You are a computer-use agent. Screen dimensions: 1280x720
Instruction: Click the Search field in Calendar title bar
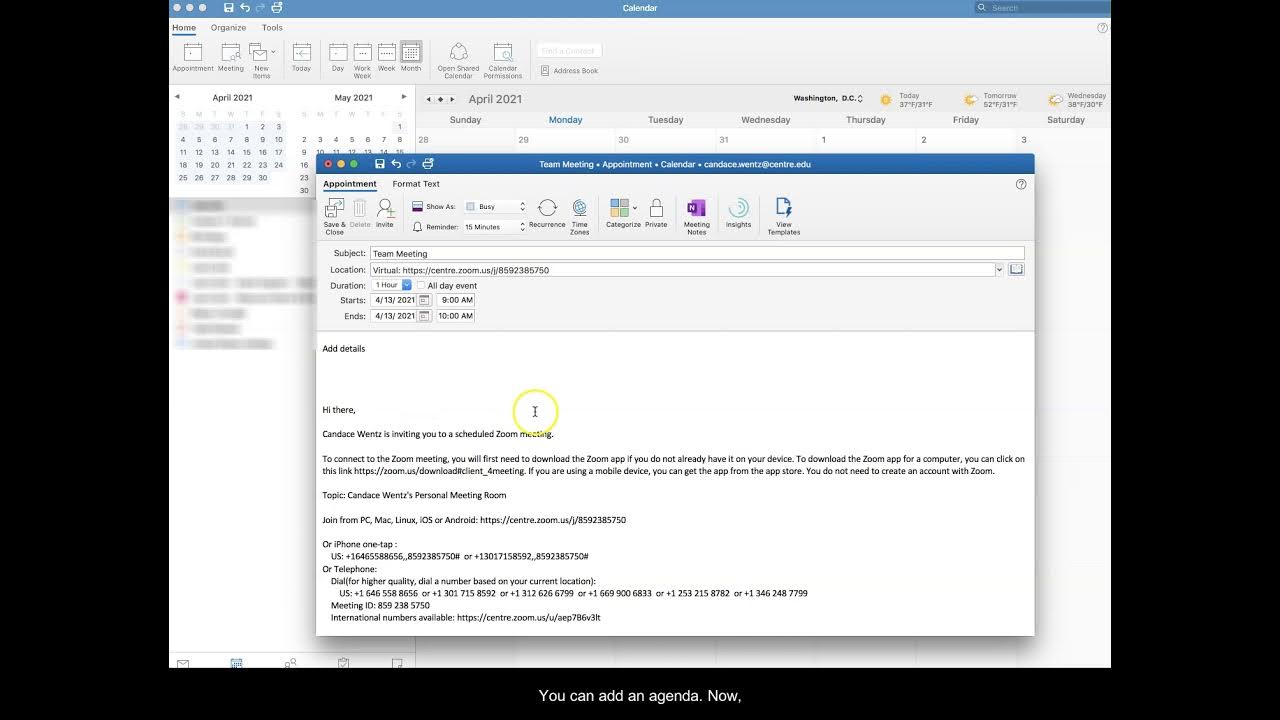click(x=1042, y=8)
